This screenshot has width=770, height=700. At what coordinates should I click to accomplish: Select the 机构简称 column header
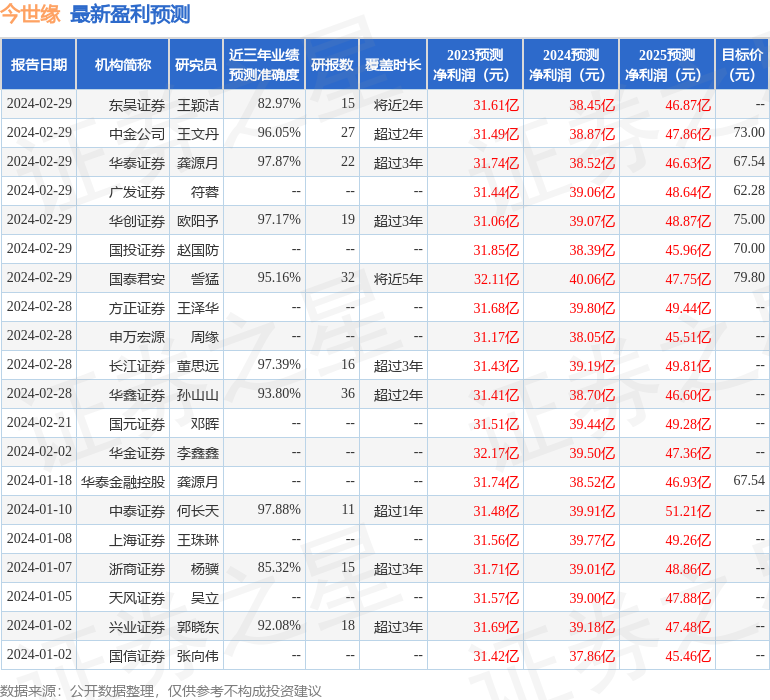[x=123, y=64]
